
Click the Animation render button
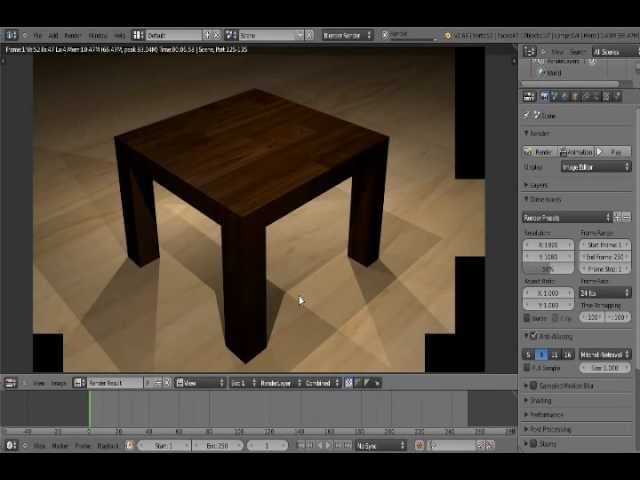576,152
